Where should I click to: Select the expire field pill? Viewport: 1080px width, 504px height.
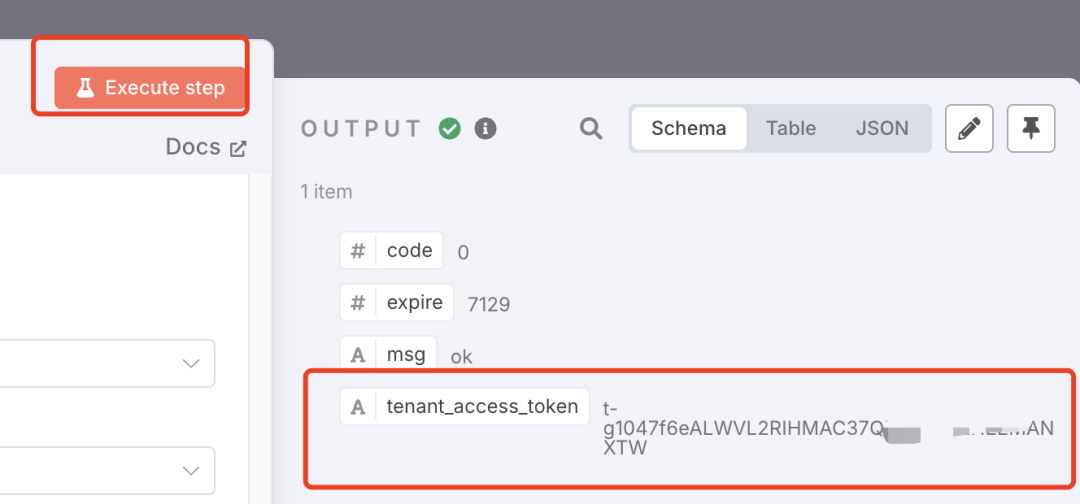click(x=414, y=302)
